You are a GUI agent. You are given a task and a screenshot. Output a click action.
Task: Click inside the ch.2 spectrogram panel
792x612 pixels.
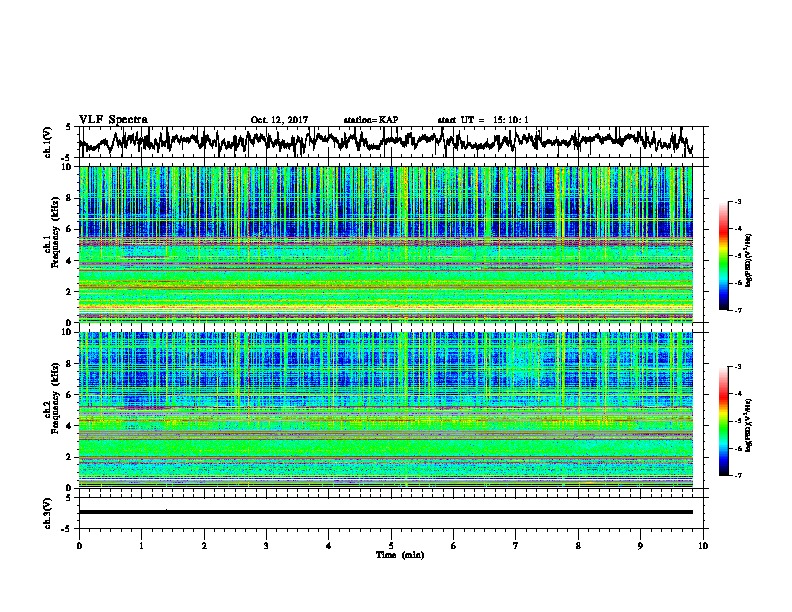click(386, 410)
